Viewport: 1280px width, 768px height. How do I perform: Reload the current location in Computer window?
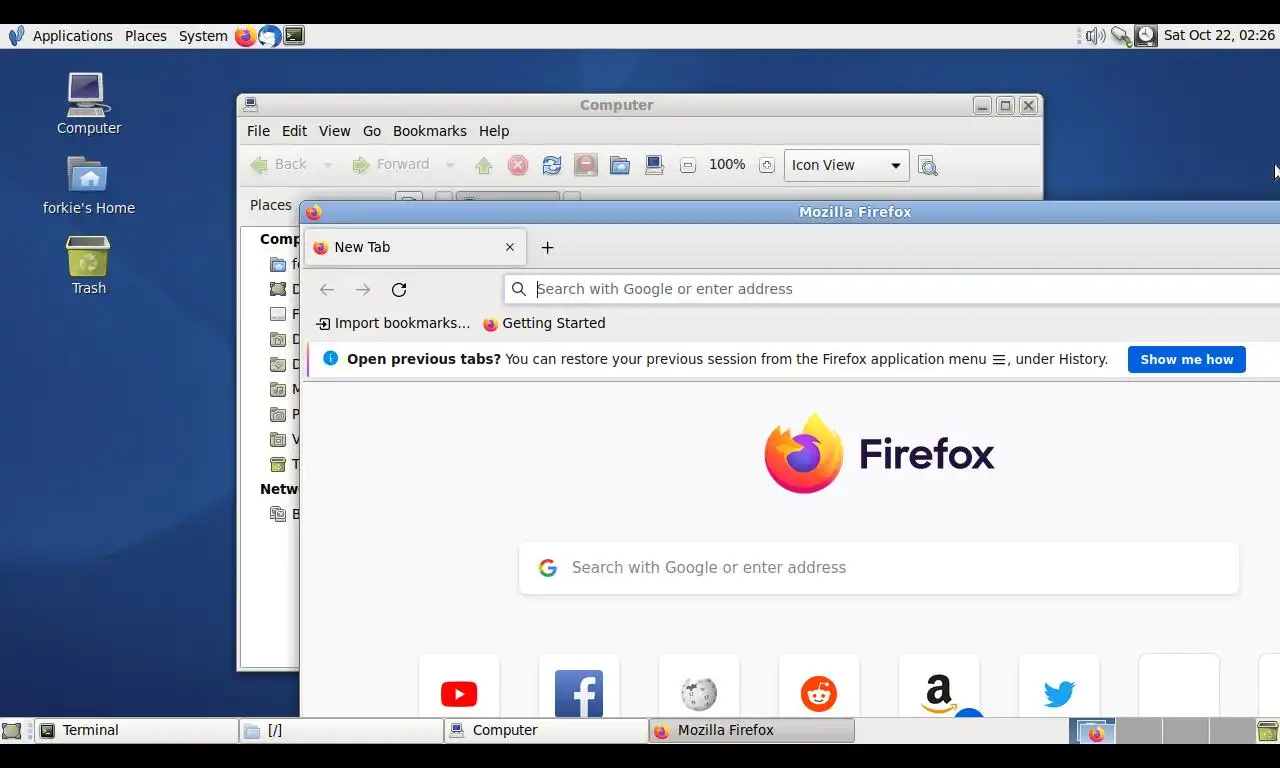(x=552, y=166)
